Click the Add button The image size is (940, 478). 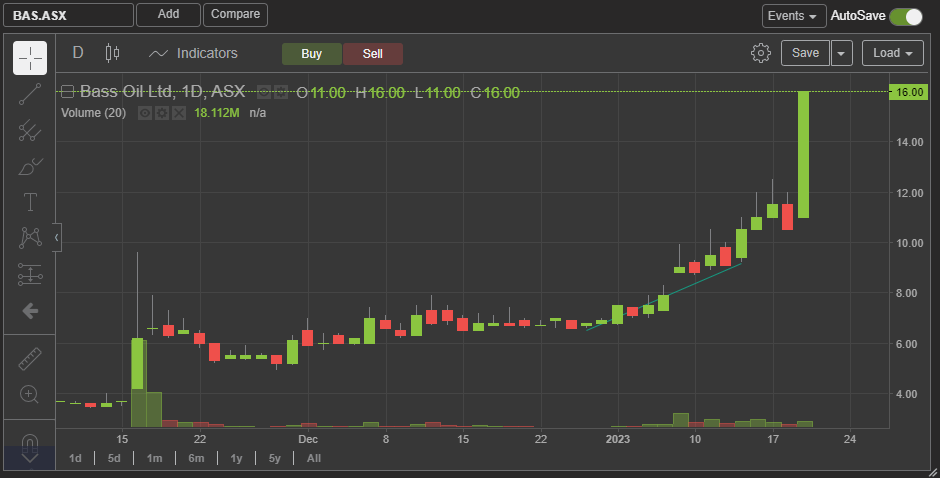[168, 14]
